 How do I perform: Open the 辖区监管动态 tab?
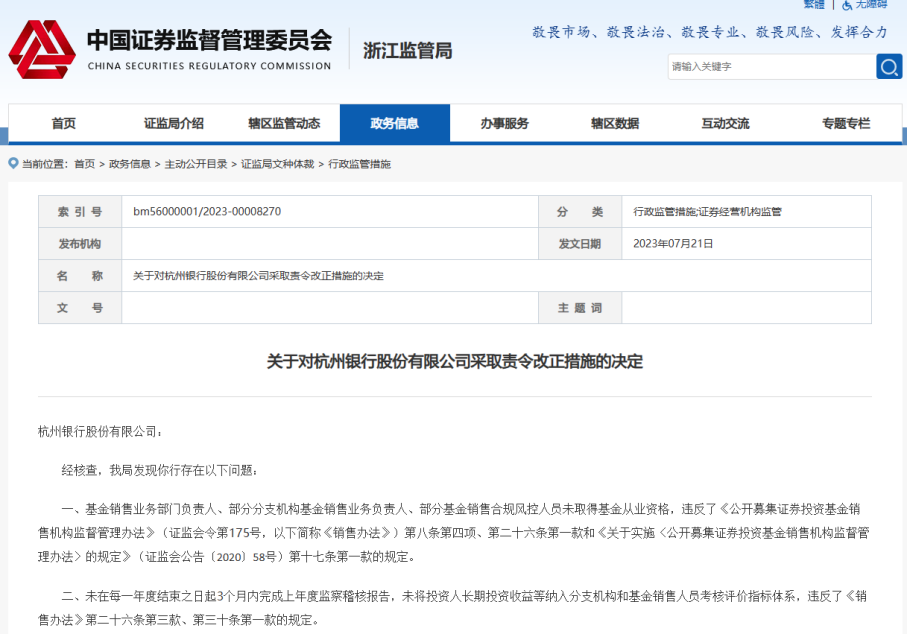pos(284,124)
